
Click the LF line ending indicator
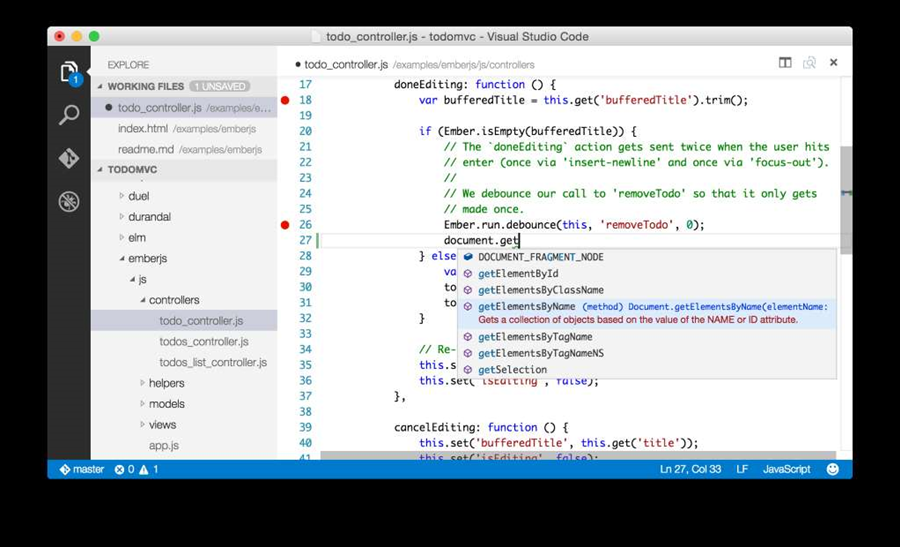[x=742, y=469]
